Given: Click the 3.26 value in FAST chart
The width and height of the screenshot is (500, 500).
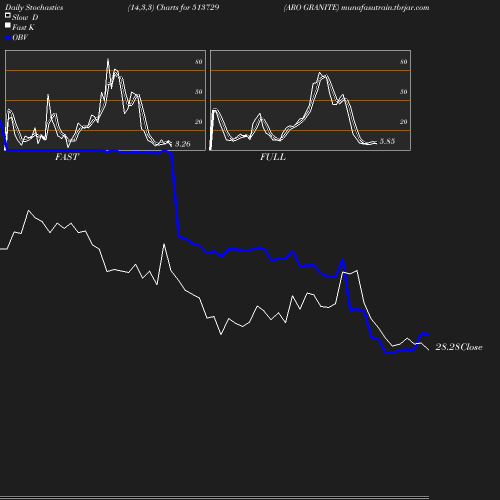Looking at the screenshot, I should (x=182, y=144).
